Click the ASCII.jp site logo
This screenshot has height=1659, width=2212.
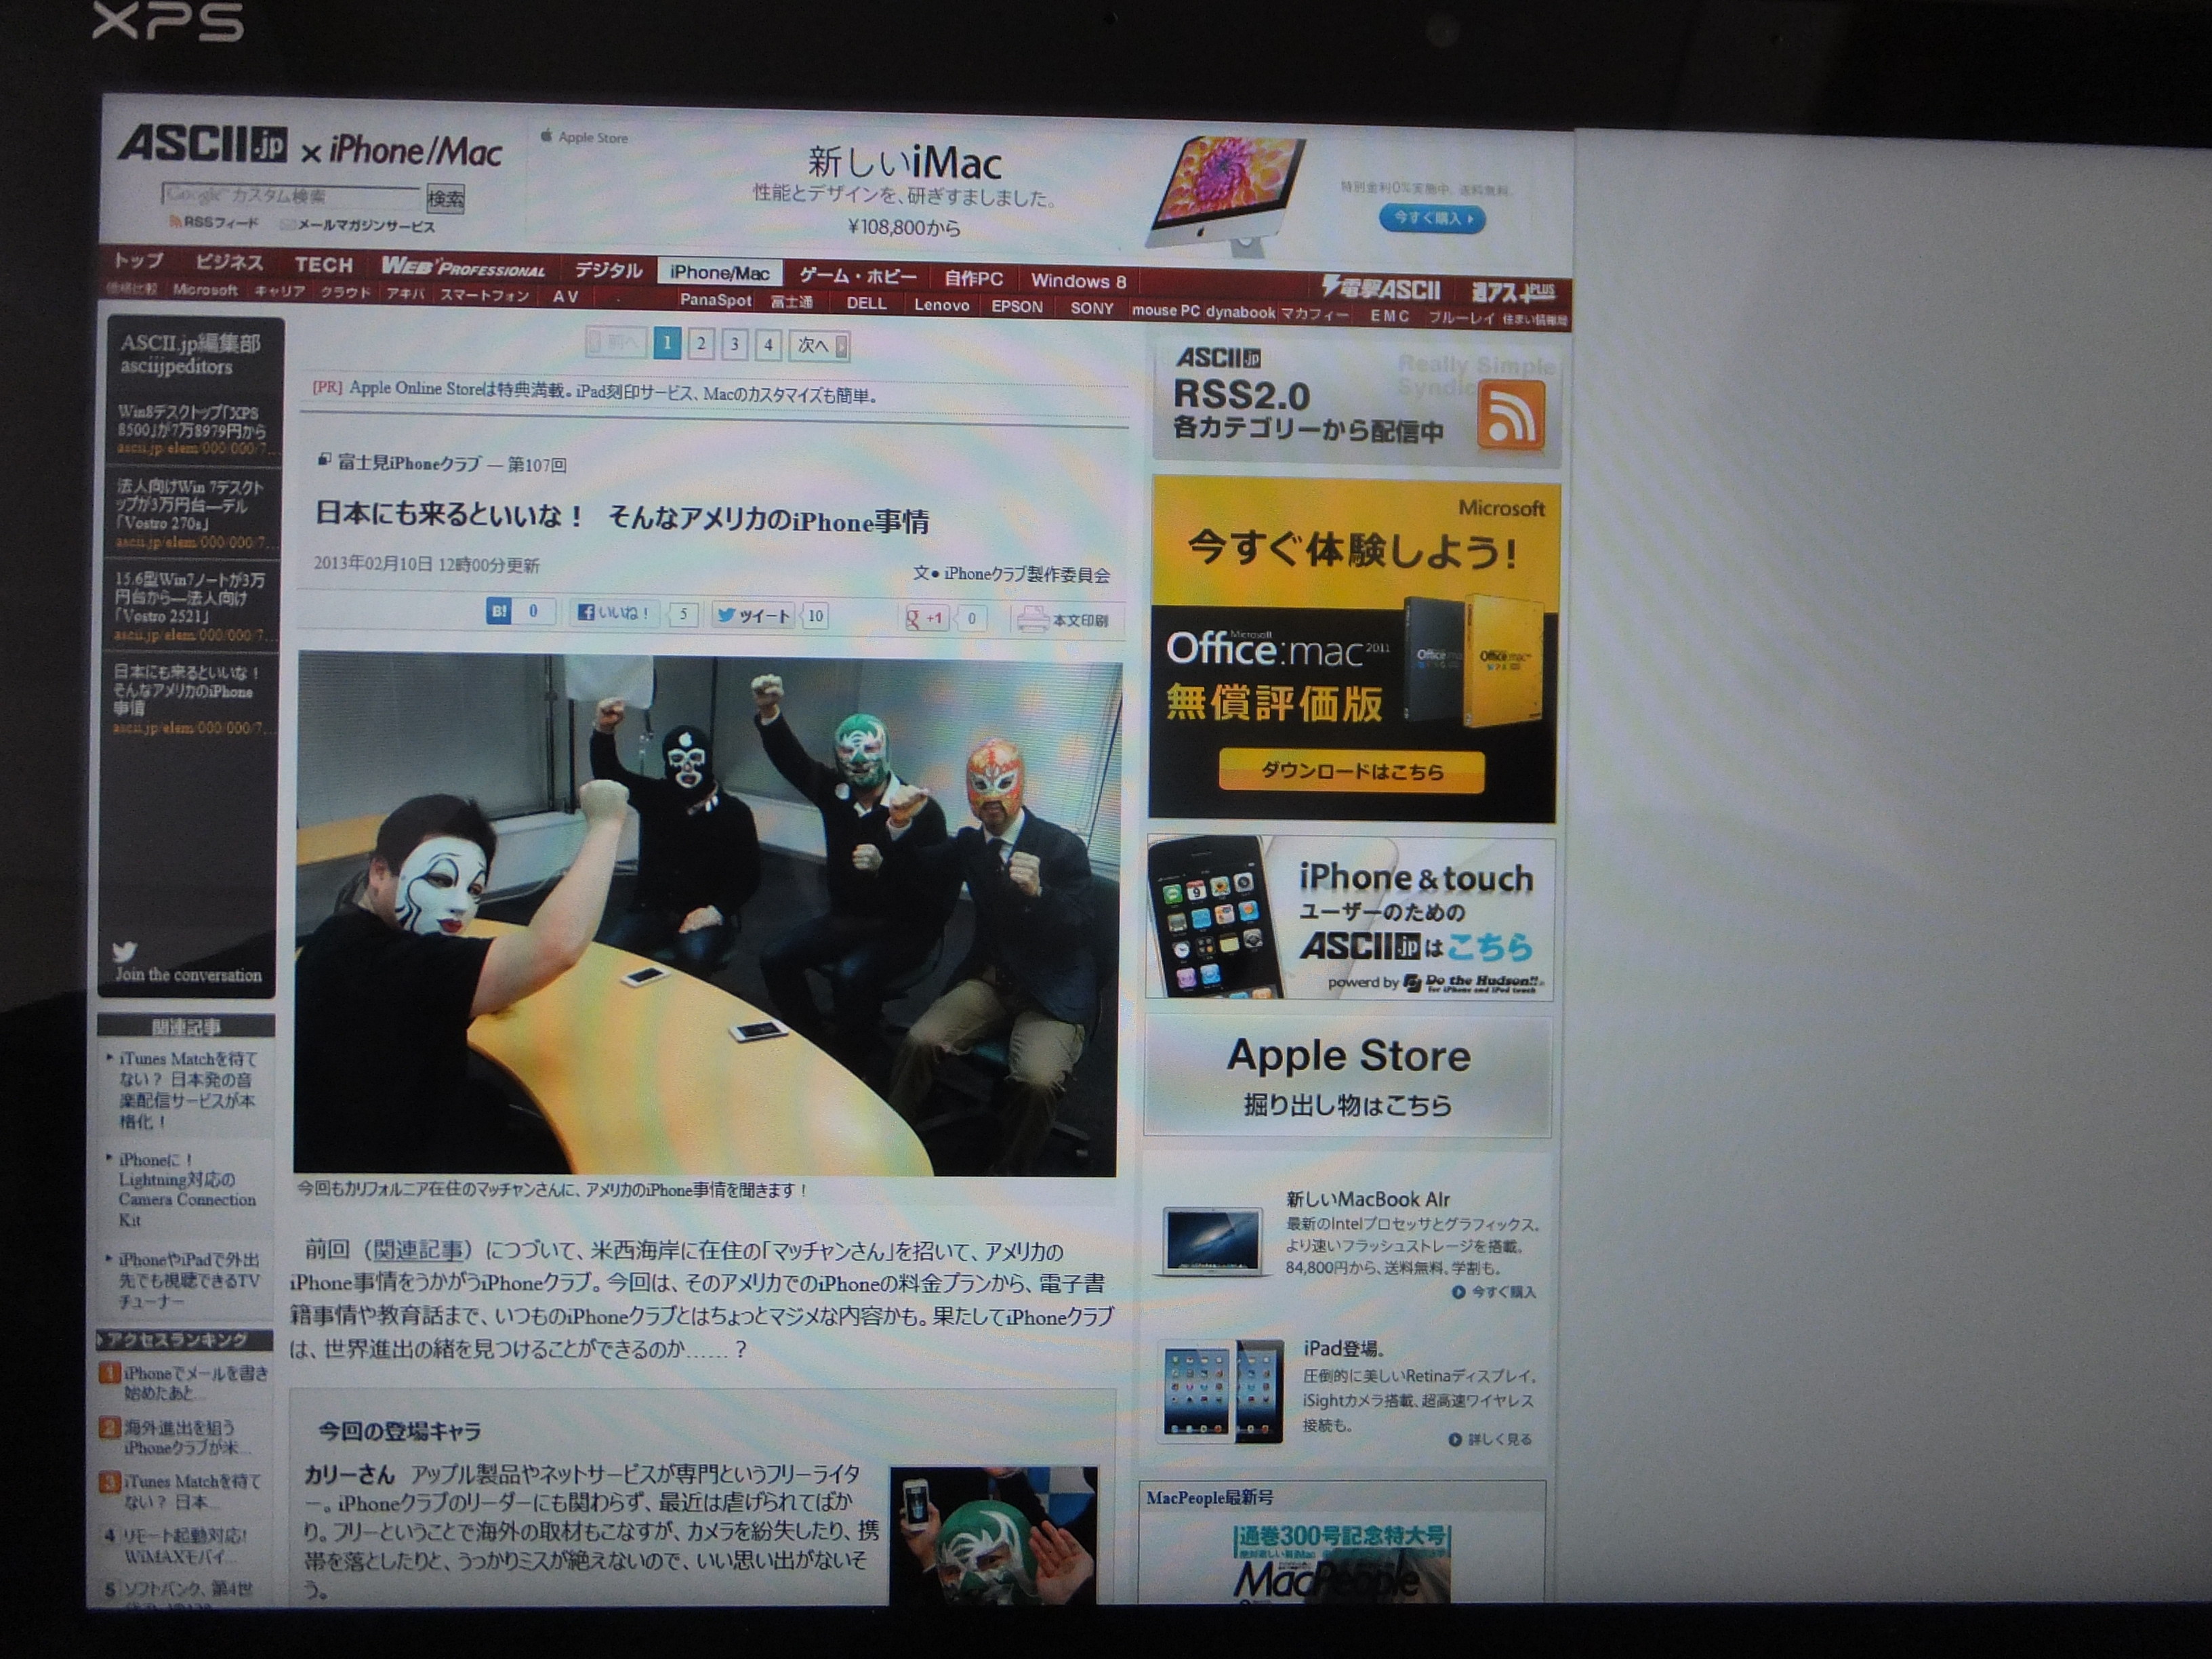tap(203, 145)
